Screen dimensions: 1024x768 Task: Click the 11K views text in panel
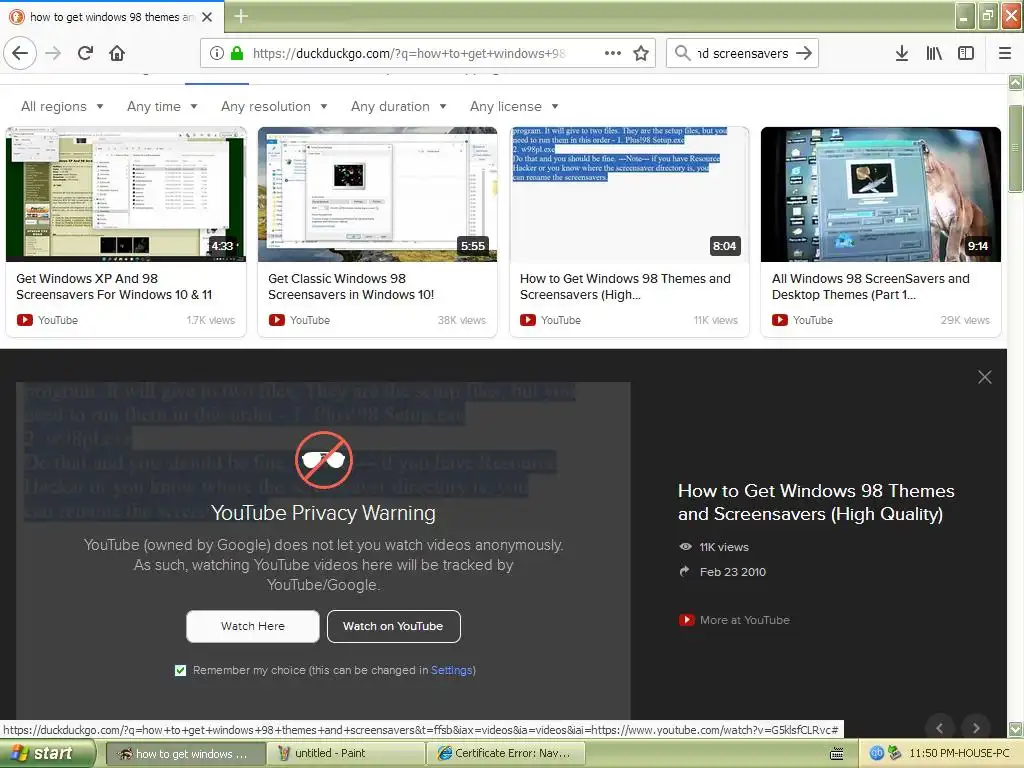point(724,547)
